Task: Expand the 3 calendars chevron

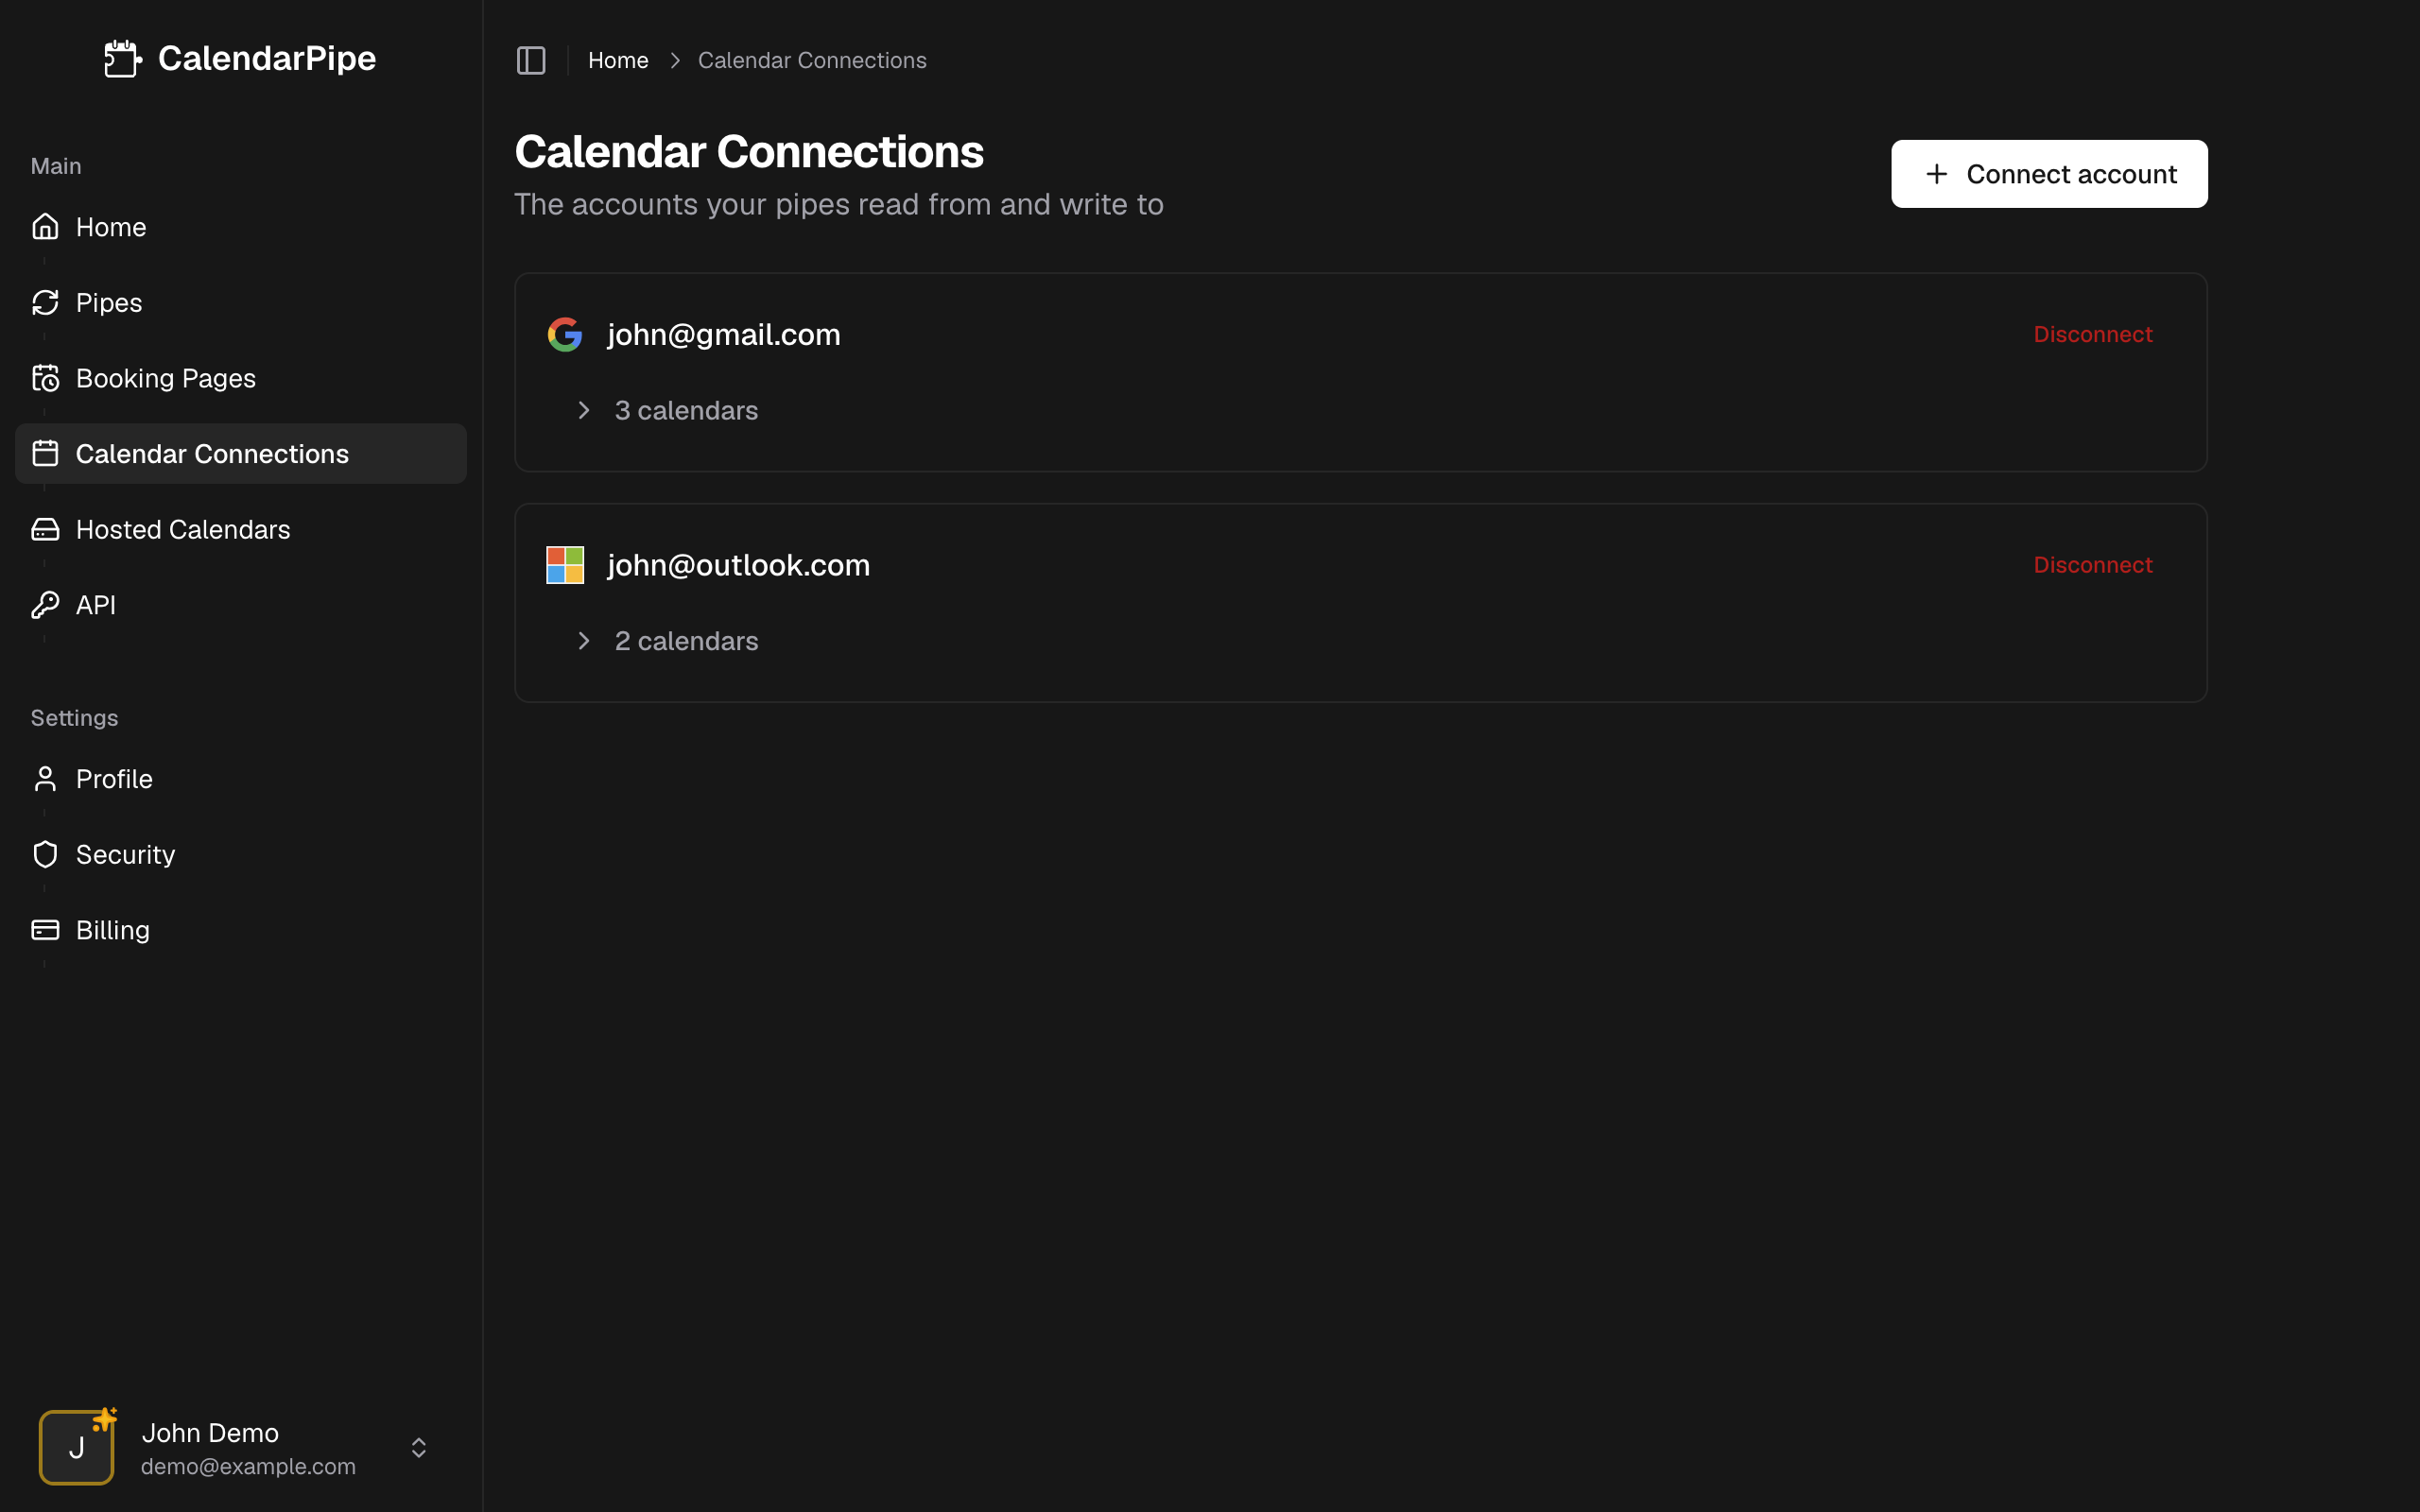Action: [x=584, y=410]
